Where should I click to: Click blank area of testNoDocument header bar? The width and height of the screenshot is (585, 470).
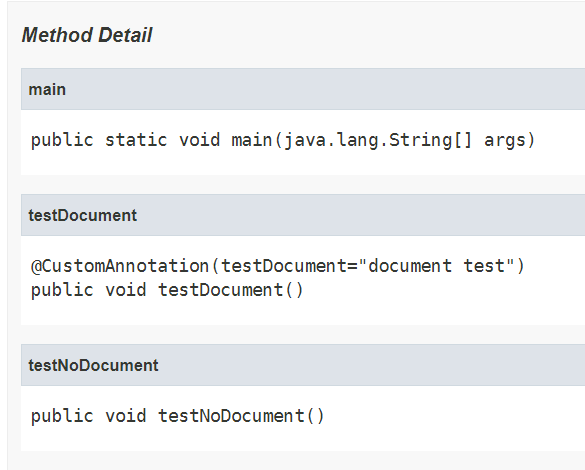[371, 366]
